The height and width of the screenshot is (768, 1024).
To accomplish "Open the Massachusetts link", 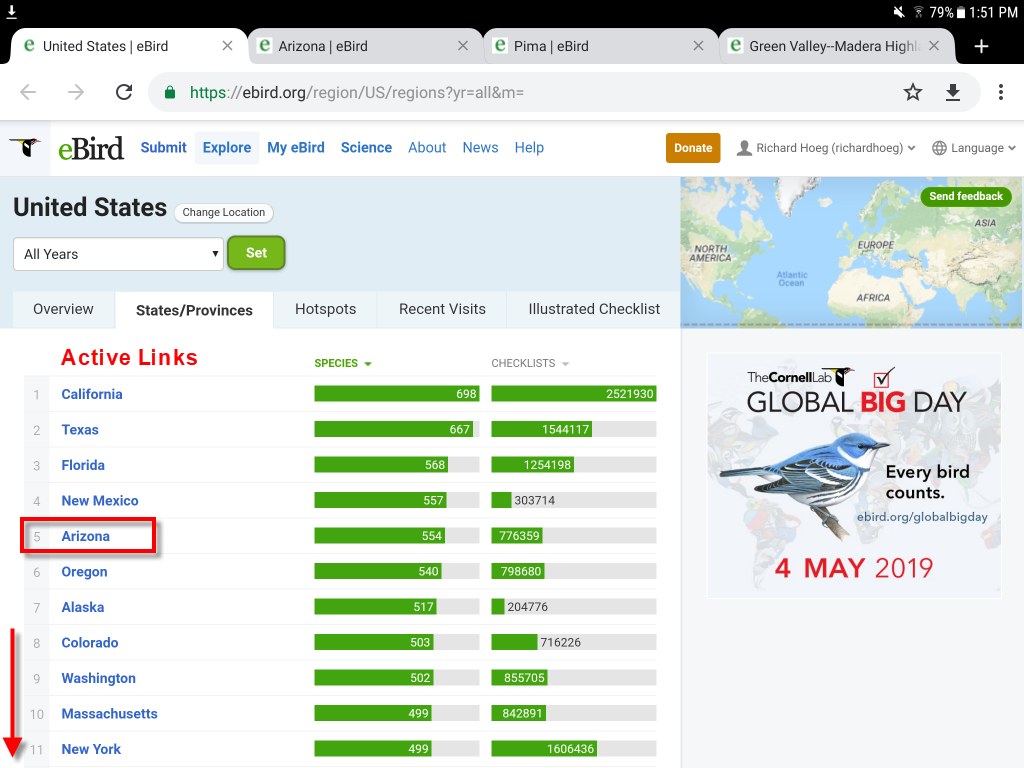I will (110, 714).
